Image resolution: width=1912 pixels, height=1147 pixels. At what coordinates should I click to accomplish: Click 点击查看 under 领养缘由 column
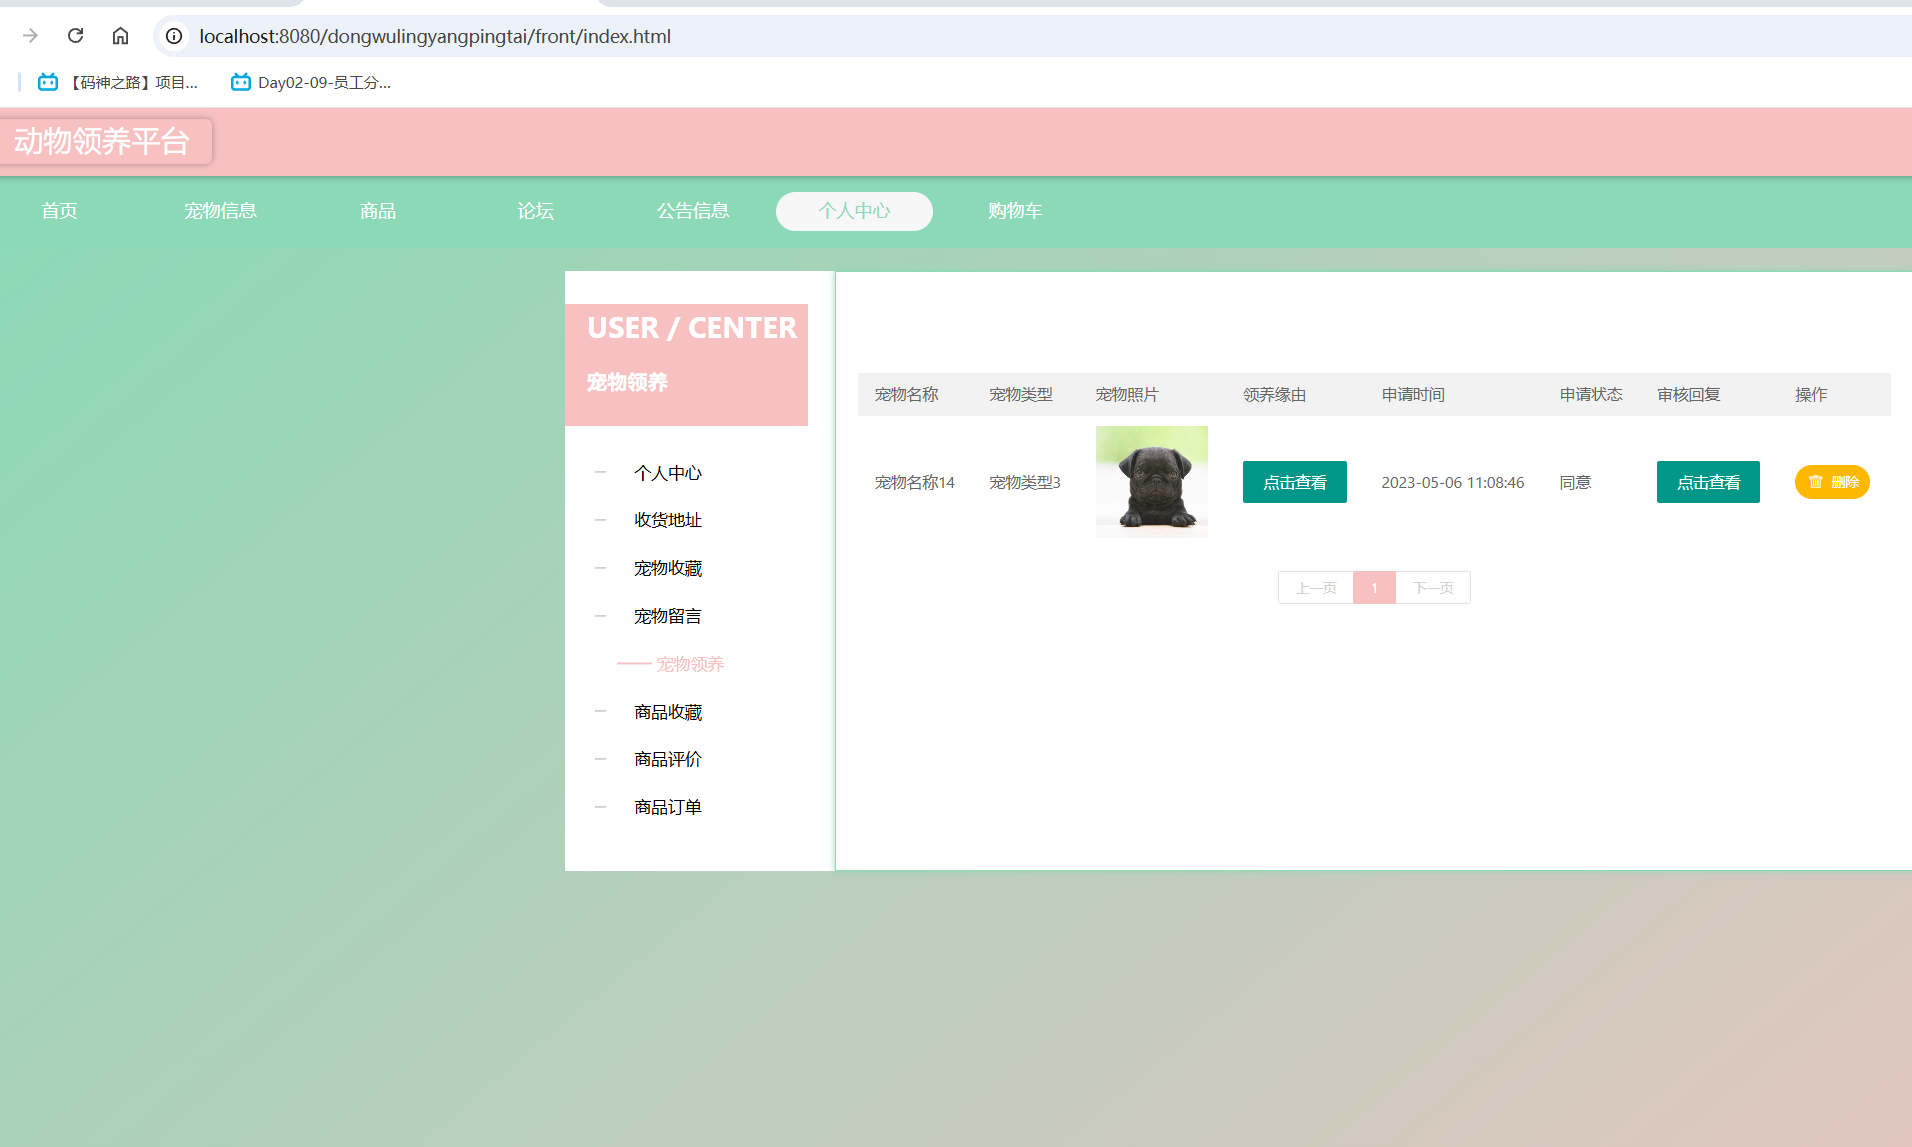pyautogui.click(x=1295, y=482)
